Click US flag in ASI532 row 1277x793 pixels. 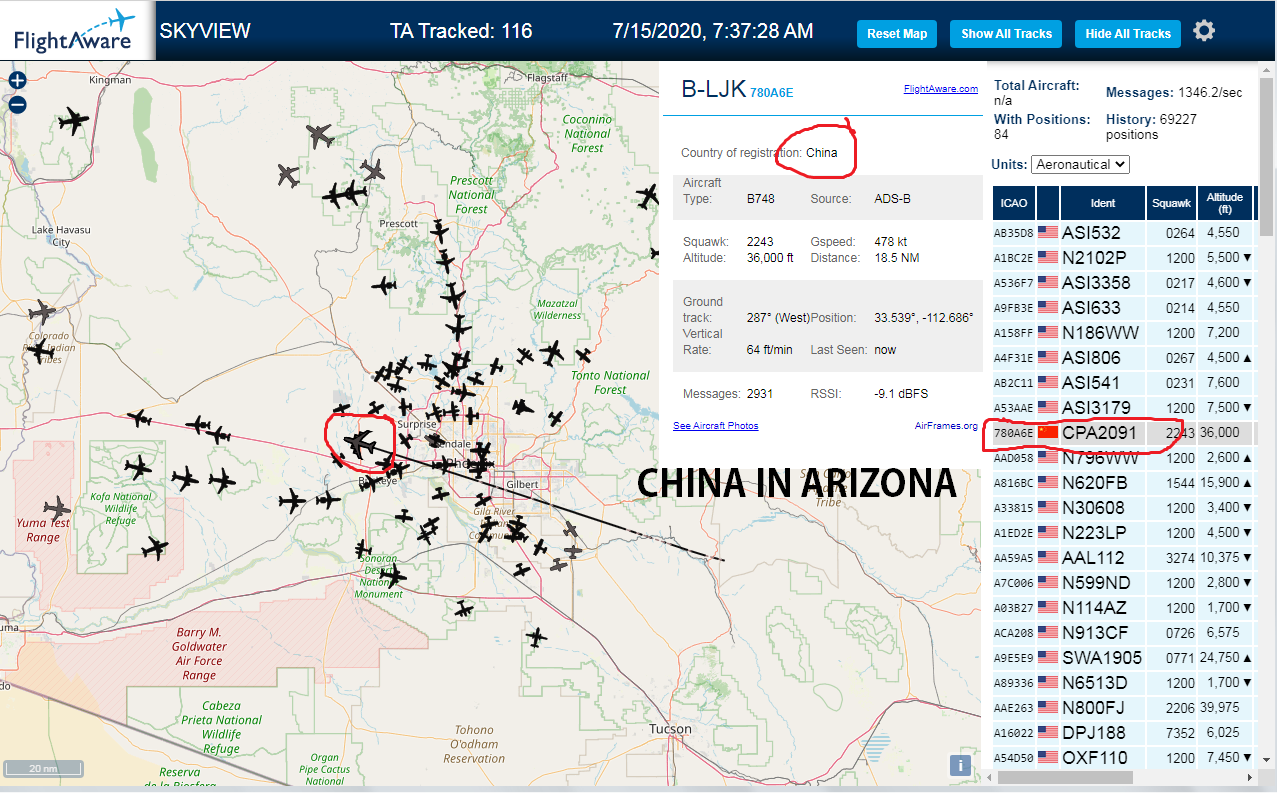click(1048, 232)
